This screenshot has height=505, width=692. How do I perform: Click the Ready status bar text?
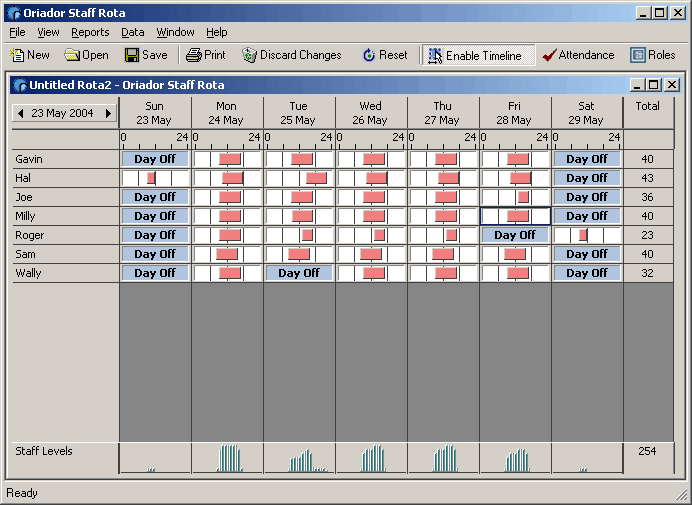[x=22, y=493]
